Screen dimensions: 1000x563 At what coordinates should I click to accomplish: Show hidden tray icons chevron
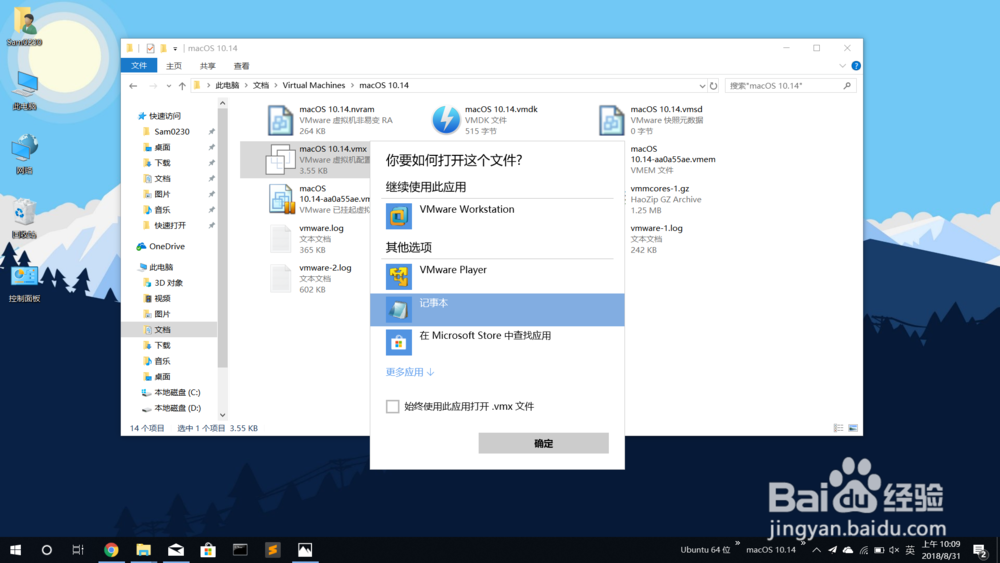point(816,550)
